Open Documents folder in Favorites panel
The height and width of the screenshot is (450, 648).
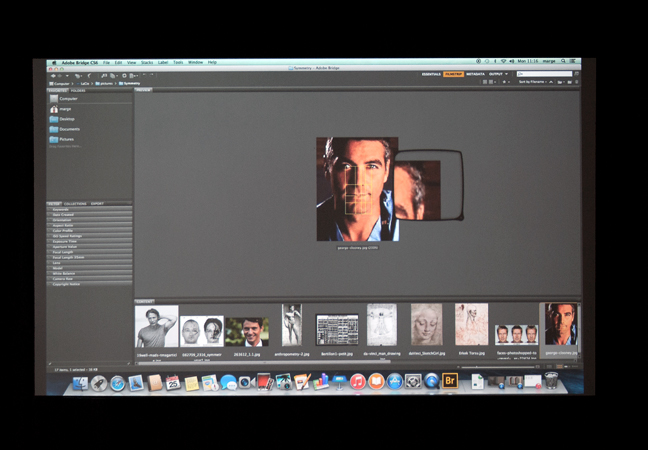(68, 129)
